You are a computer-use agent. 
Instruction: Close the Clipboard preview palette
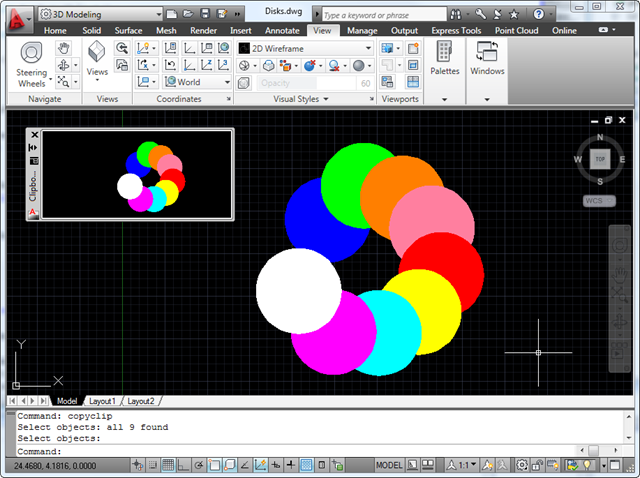[34, 134]
